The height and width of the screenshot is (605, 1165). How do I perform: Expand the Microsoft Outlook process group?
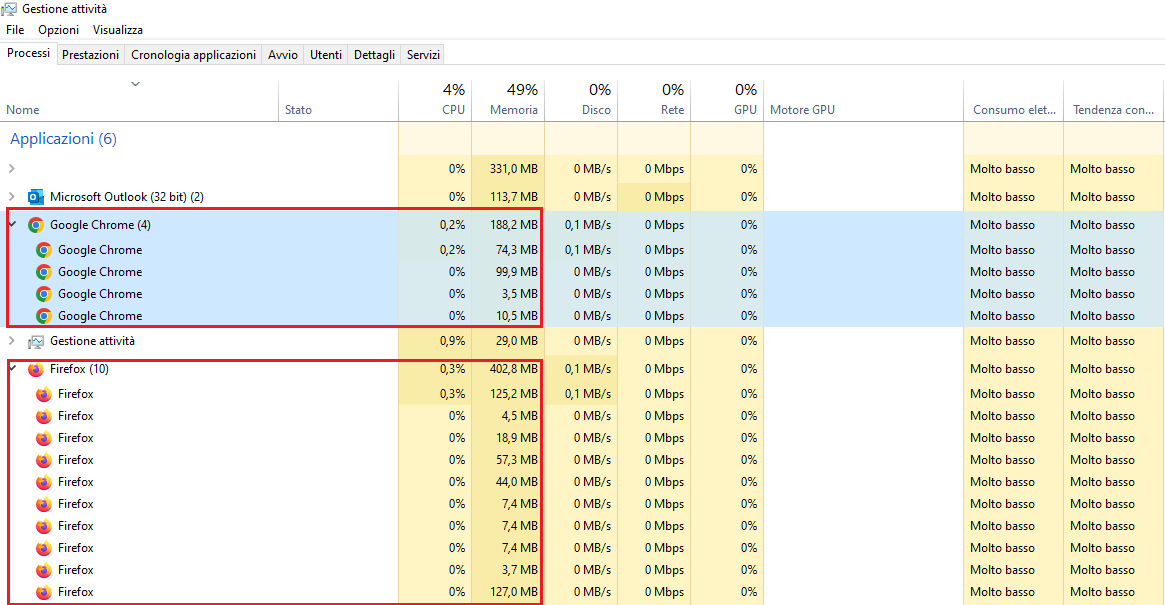point(11,197)
